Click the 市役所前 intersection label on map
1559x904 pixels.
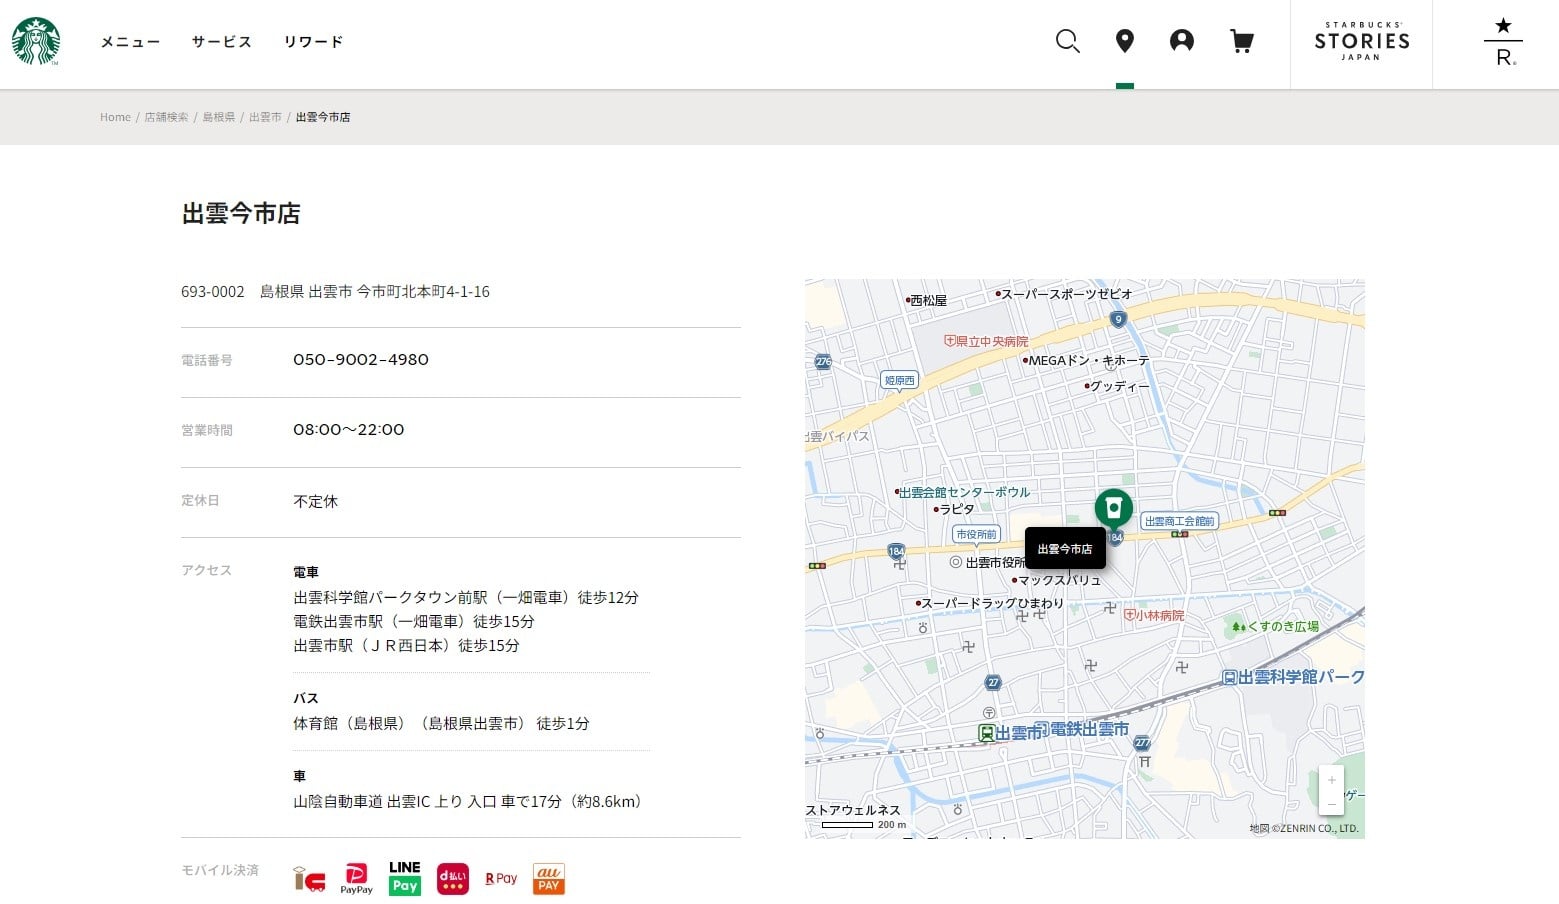[x=976, y=534]
